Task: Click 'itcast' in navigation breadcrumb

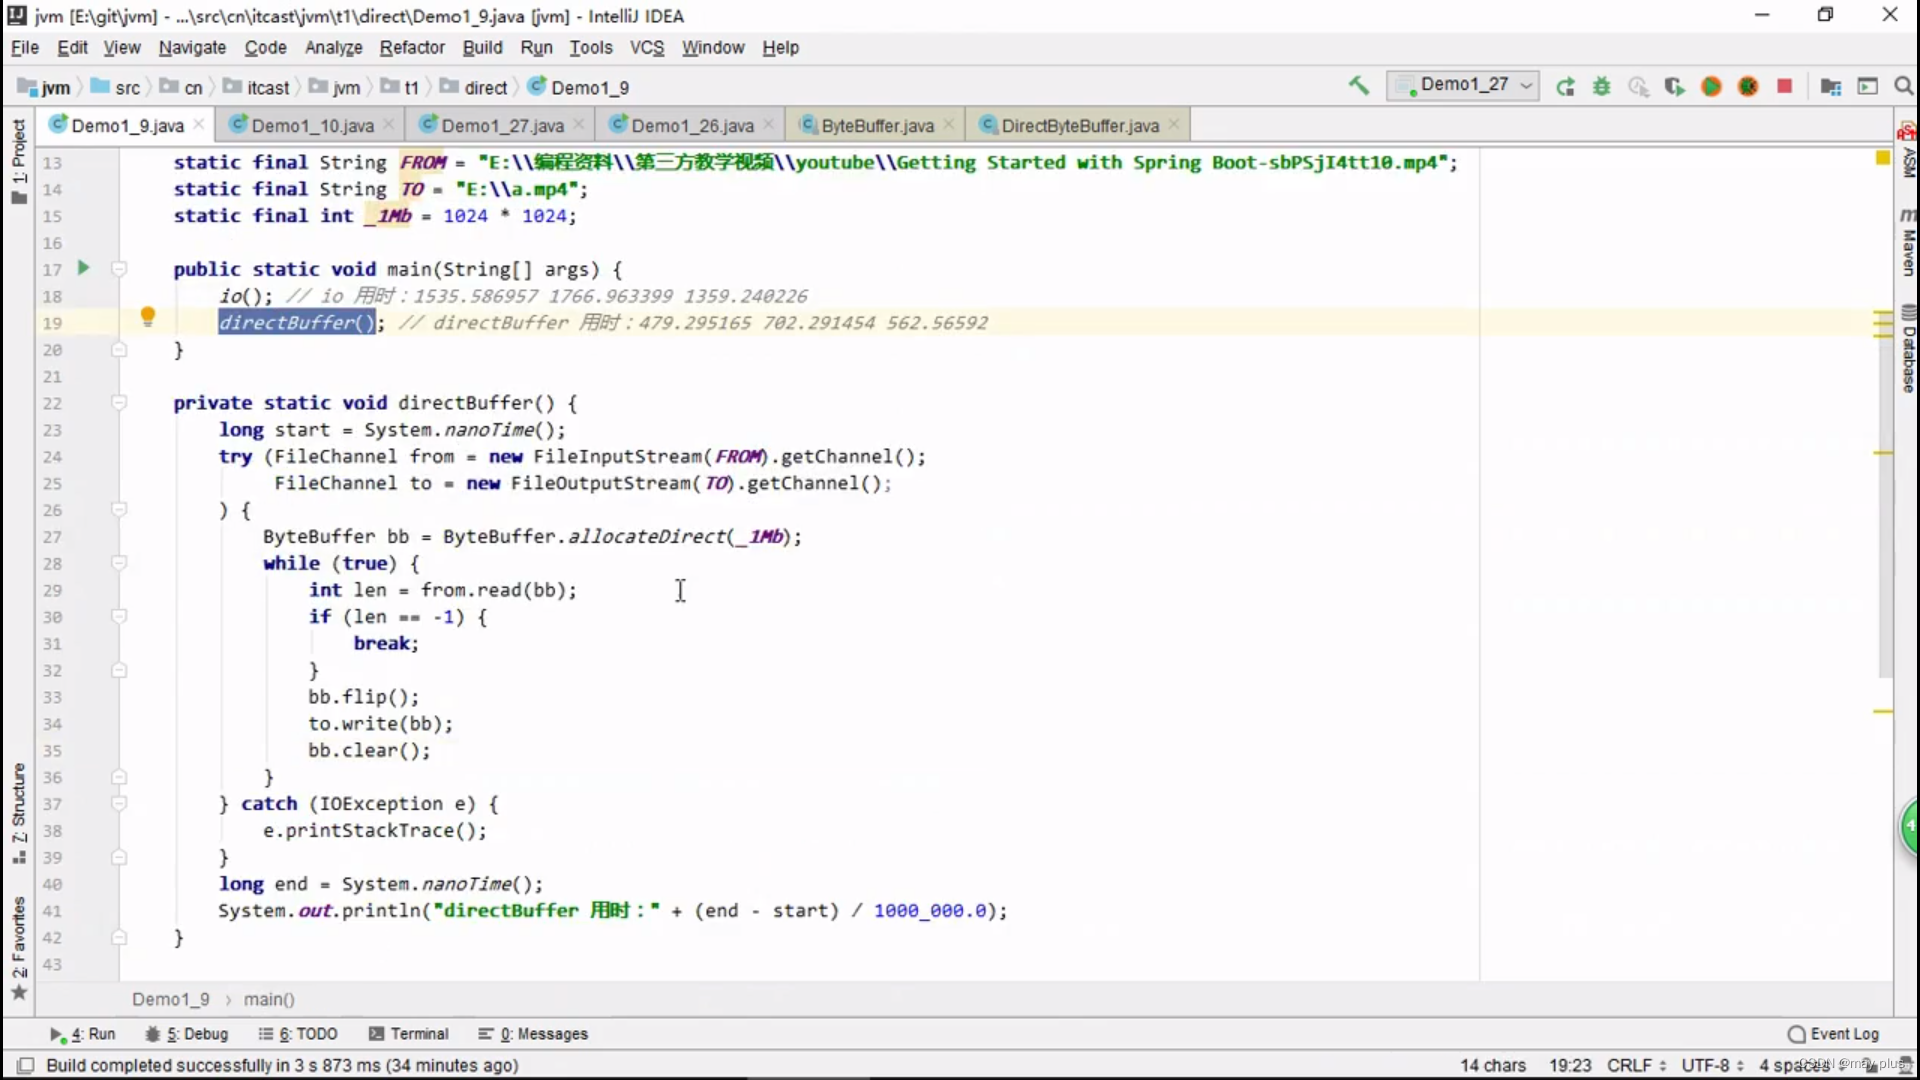Action: tap(256, 87)
